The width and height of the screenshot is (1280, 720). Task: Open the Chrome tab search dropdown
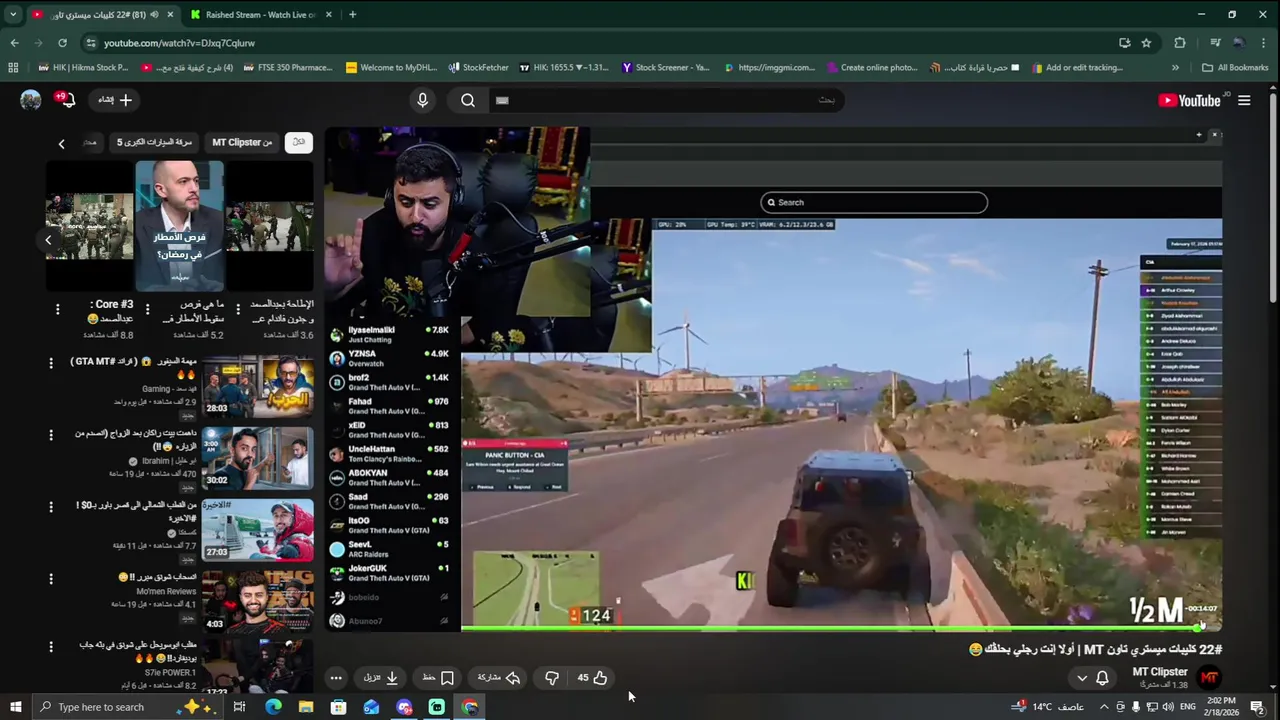13,14
